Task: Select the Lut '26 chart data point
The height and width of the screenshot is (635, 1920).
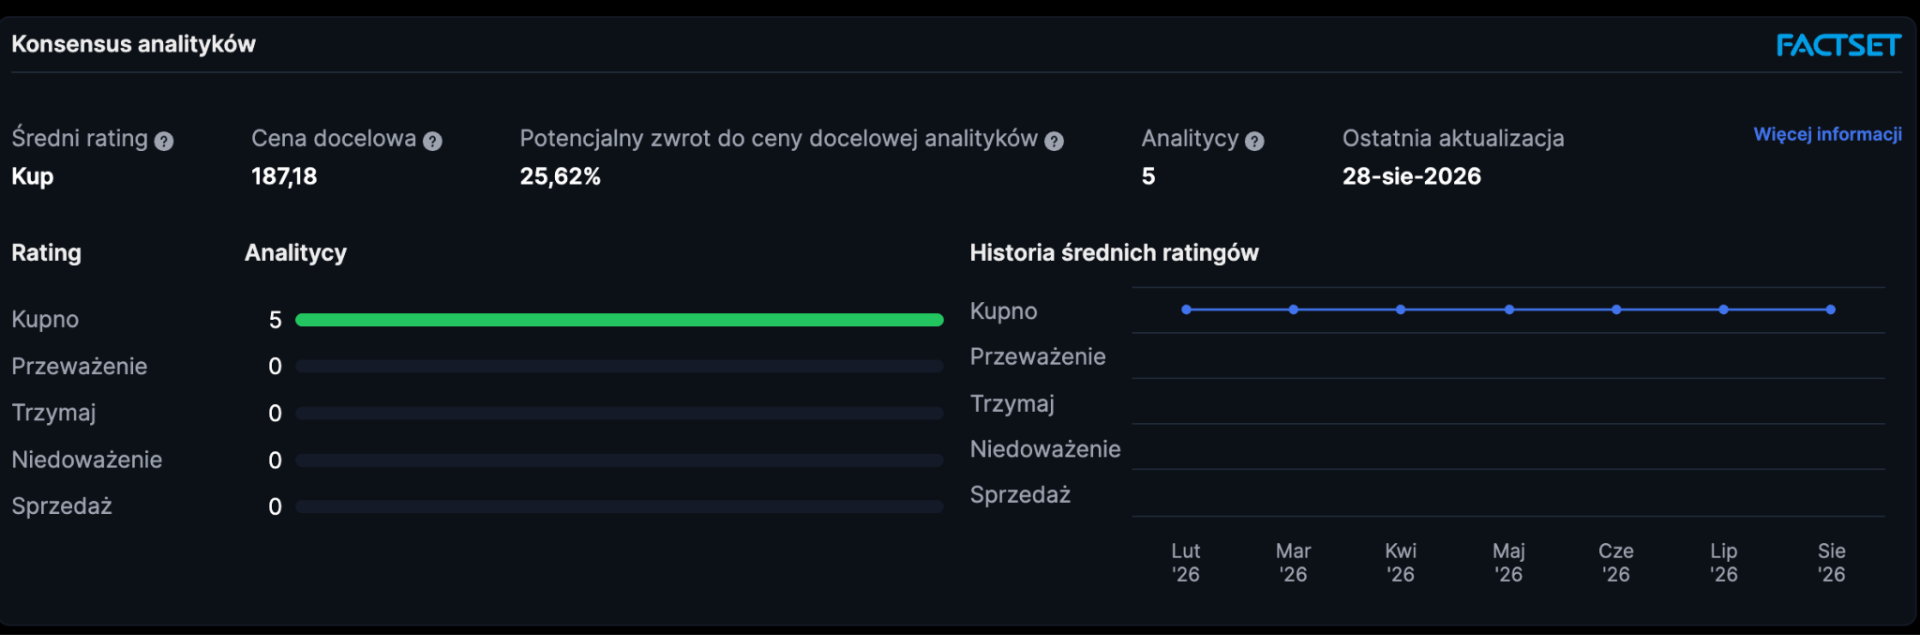Action: click(1186, 310)
